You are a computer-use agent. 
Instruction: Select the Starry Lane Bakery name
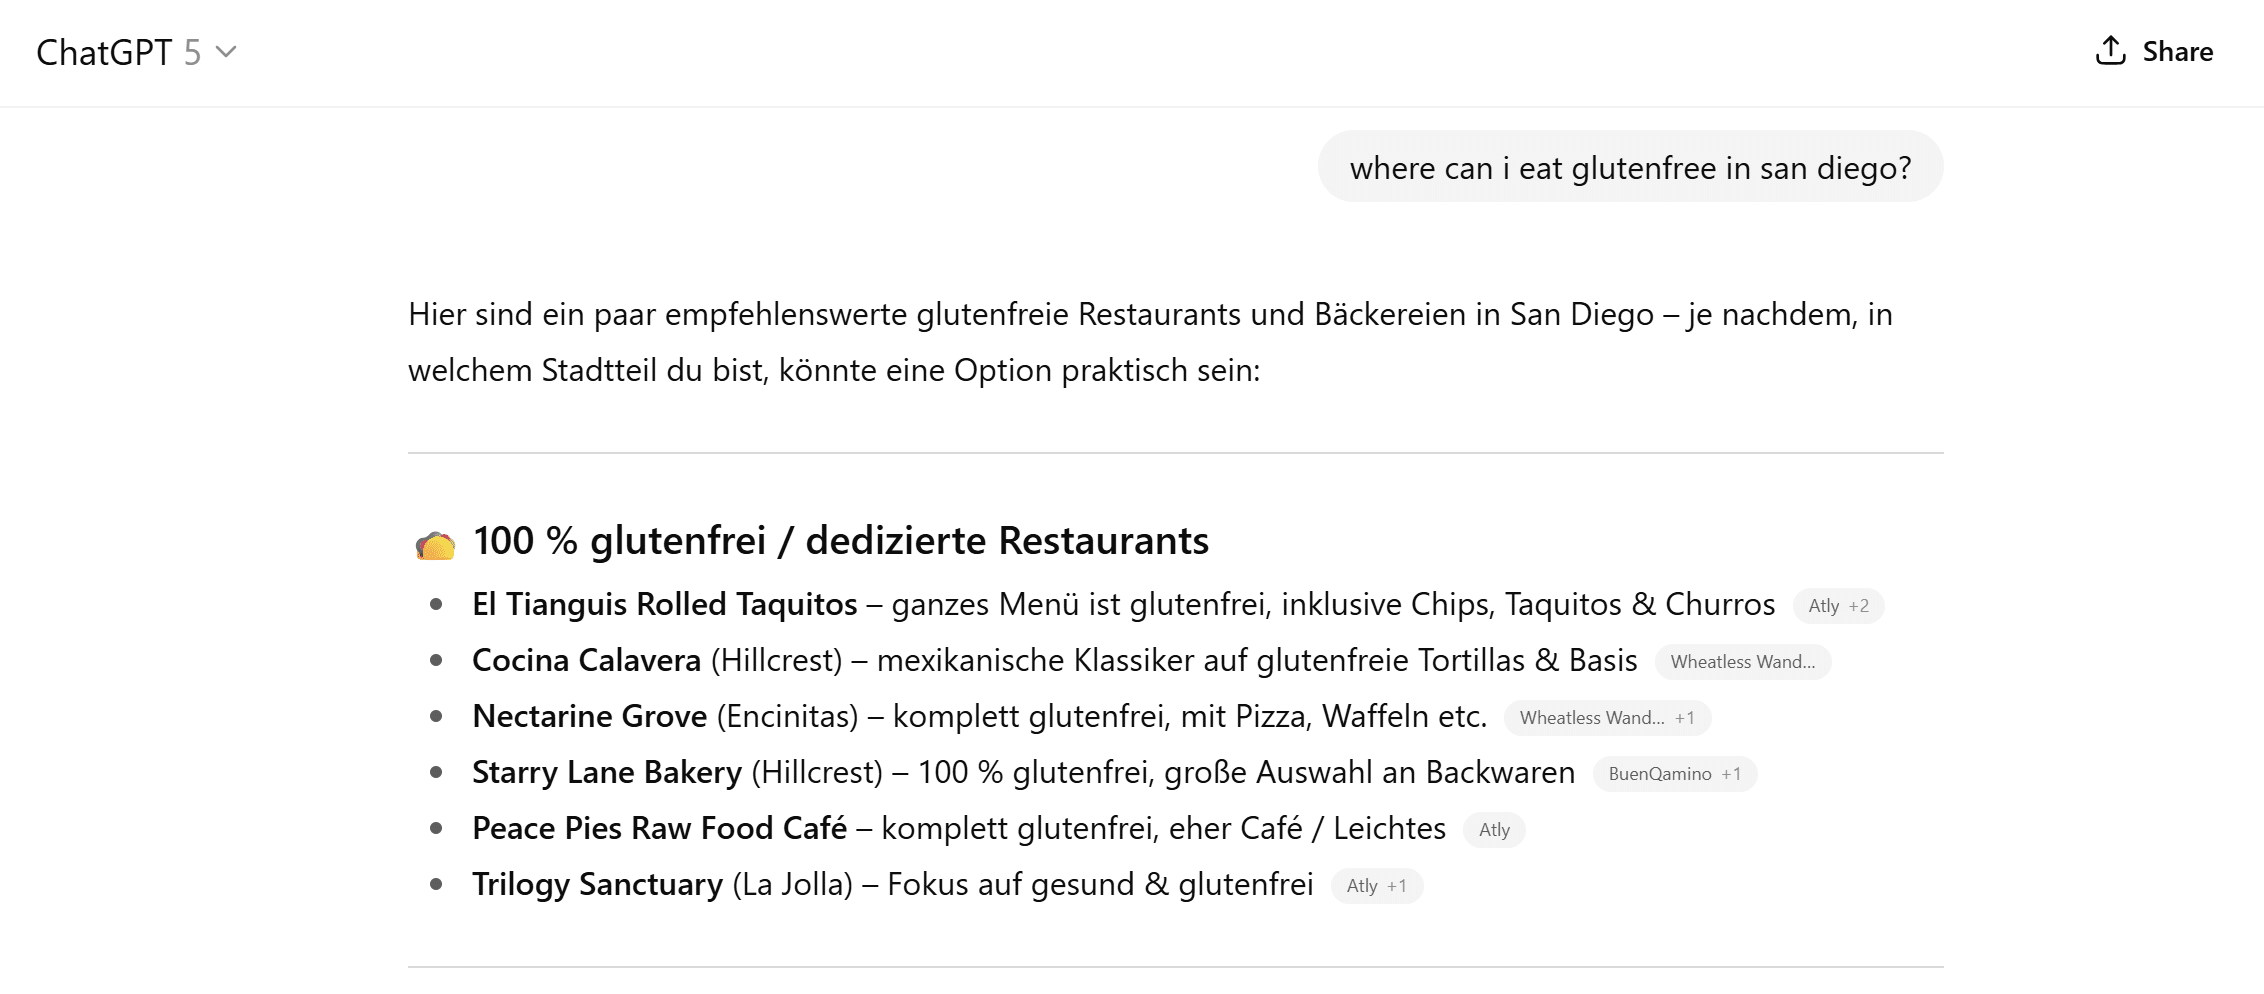606,773
